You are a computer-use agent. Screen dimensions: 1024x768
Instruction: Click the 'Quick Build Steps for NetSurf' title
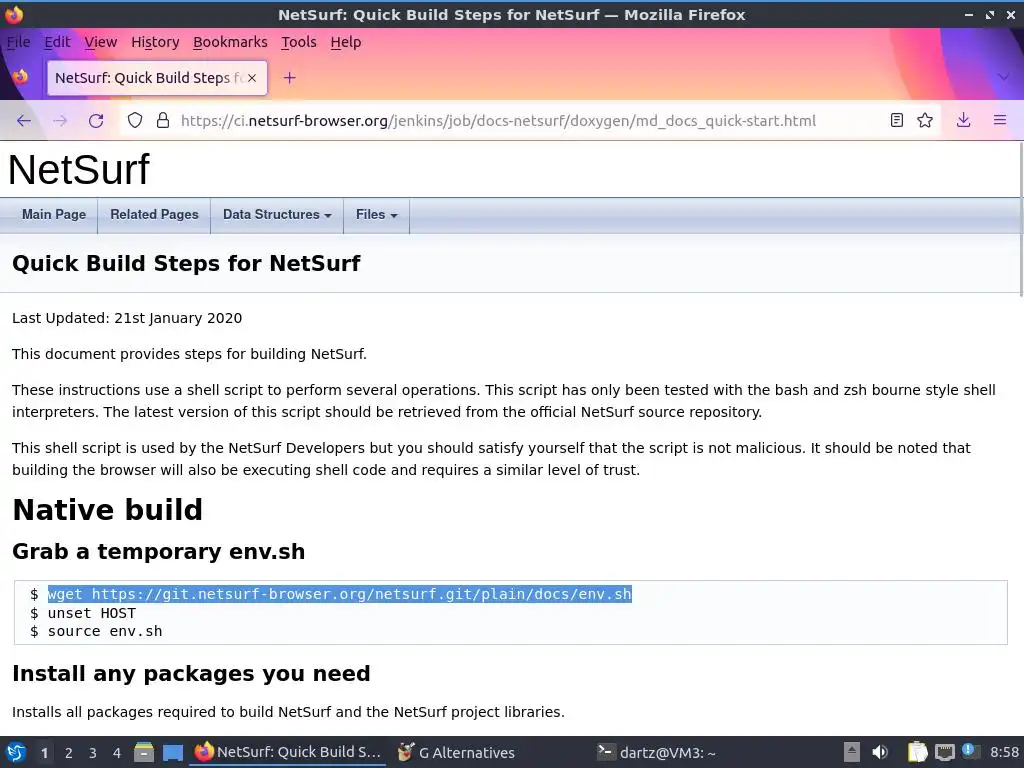(186, 263)
